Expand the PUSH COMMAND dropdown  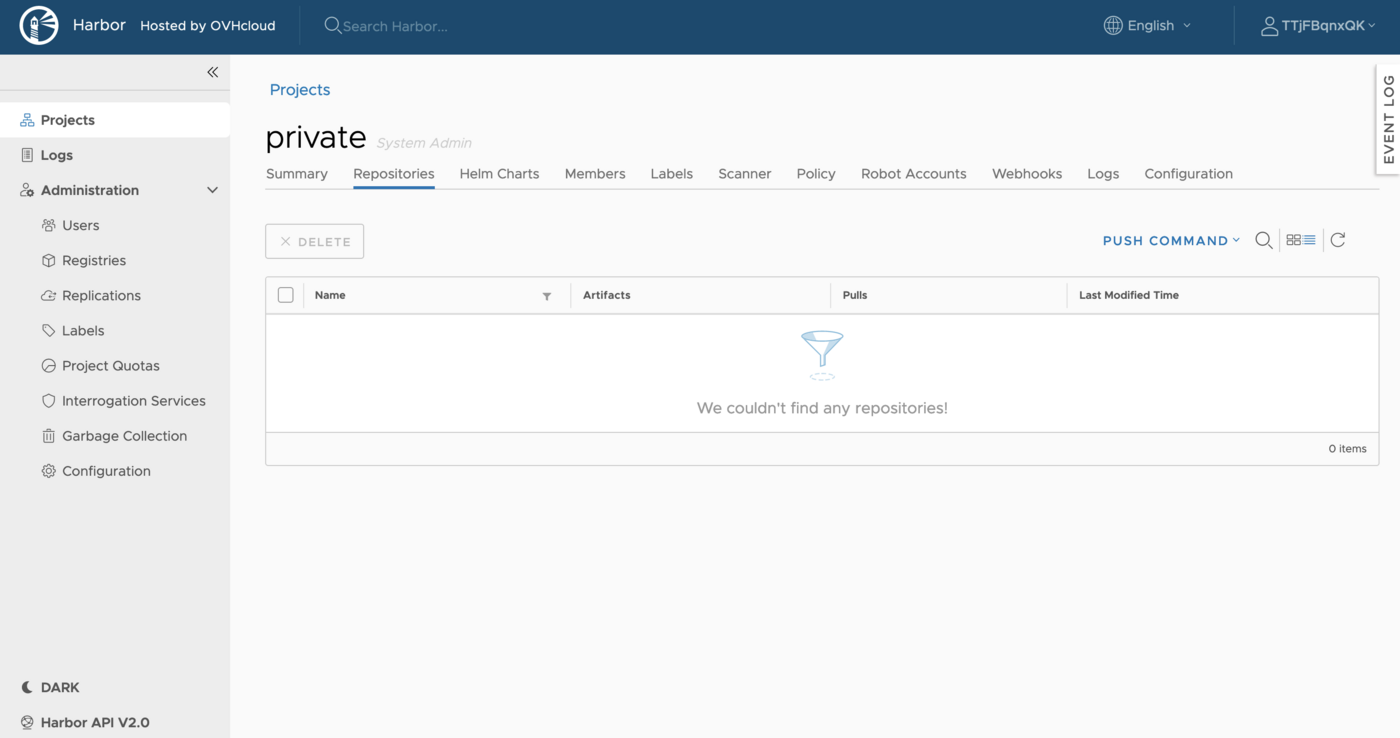(1170, 240)
